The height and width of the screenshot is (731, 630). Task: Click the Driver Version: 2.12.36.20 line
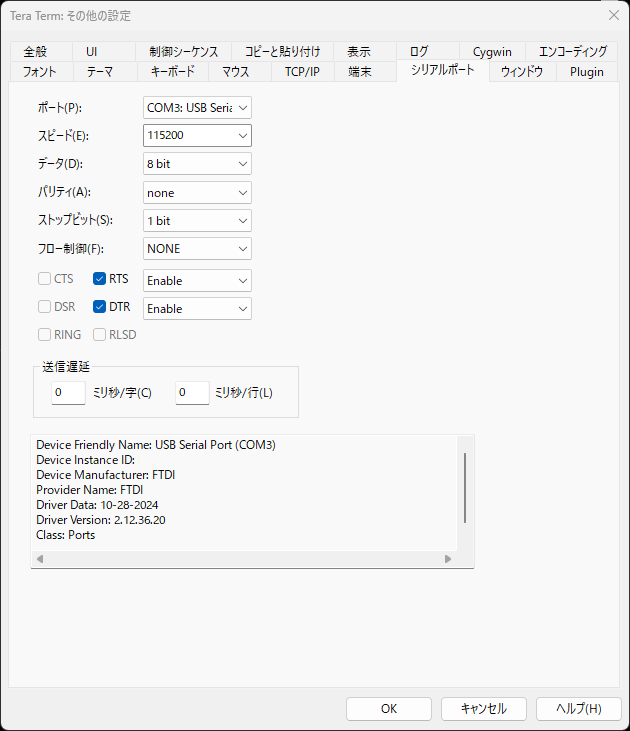click(x=101, y=520)
